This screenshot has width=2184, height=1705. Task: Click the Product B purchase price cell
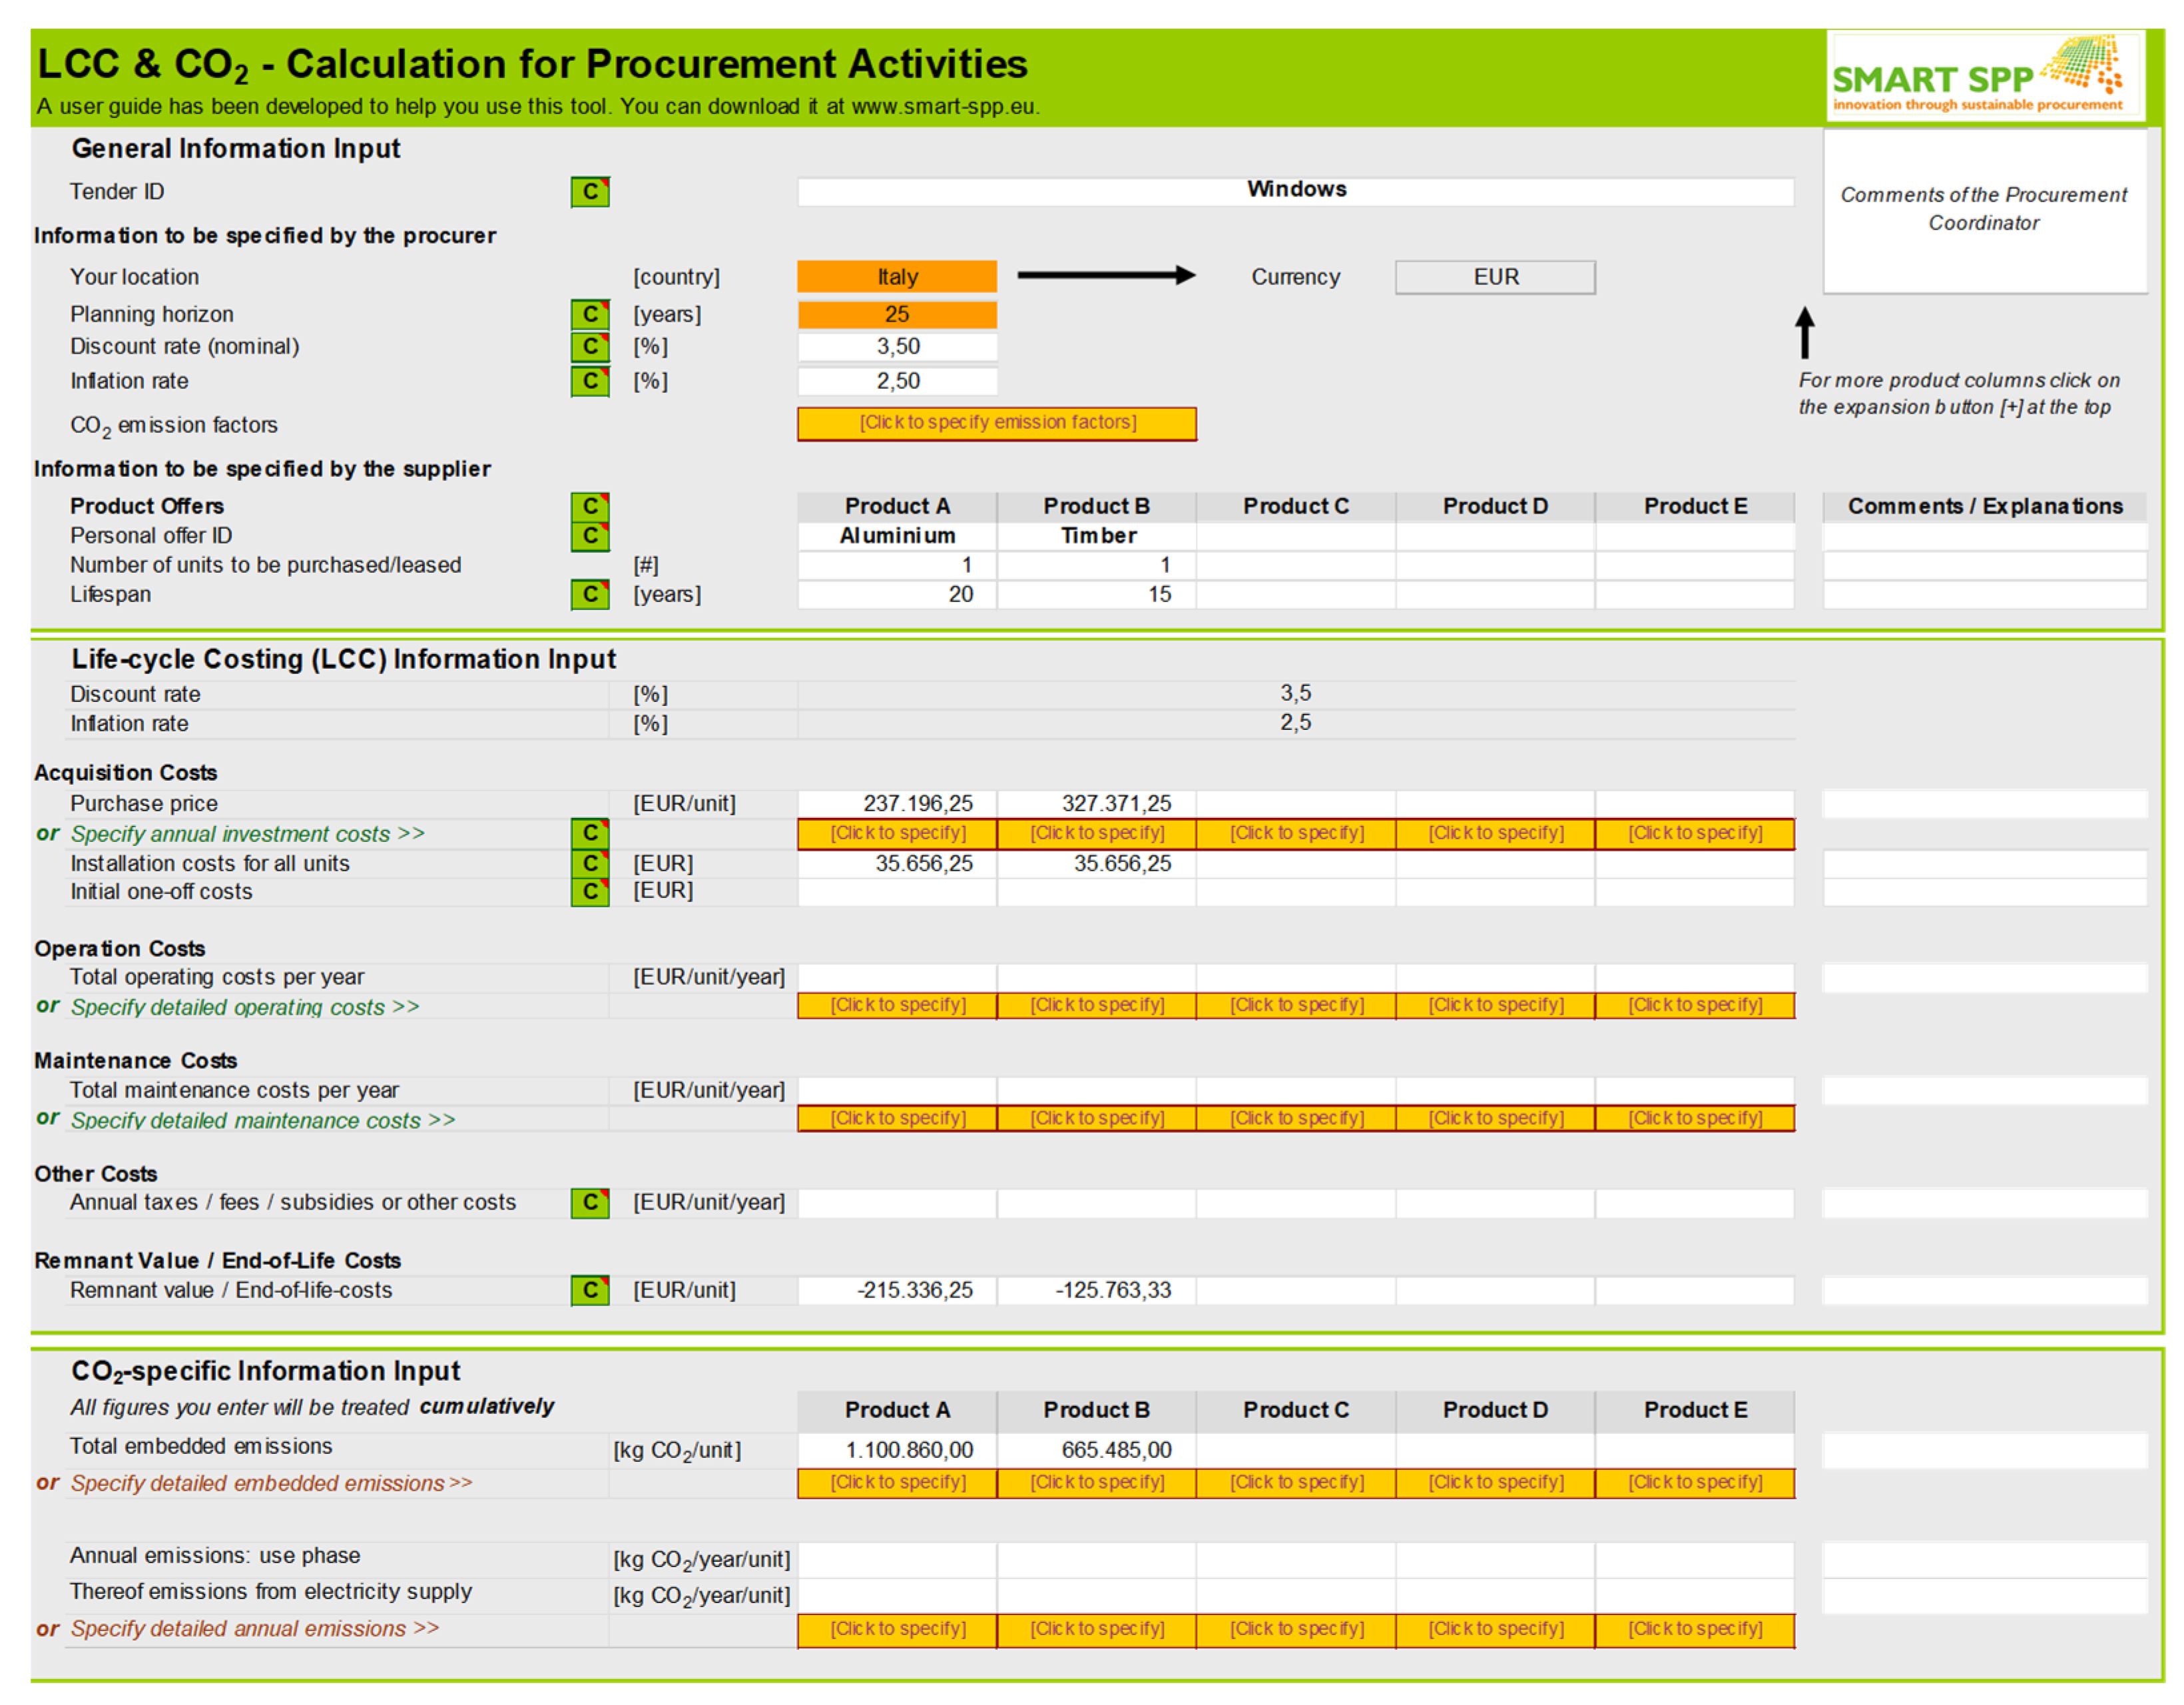coord(1096,803)
